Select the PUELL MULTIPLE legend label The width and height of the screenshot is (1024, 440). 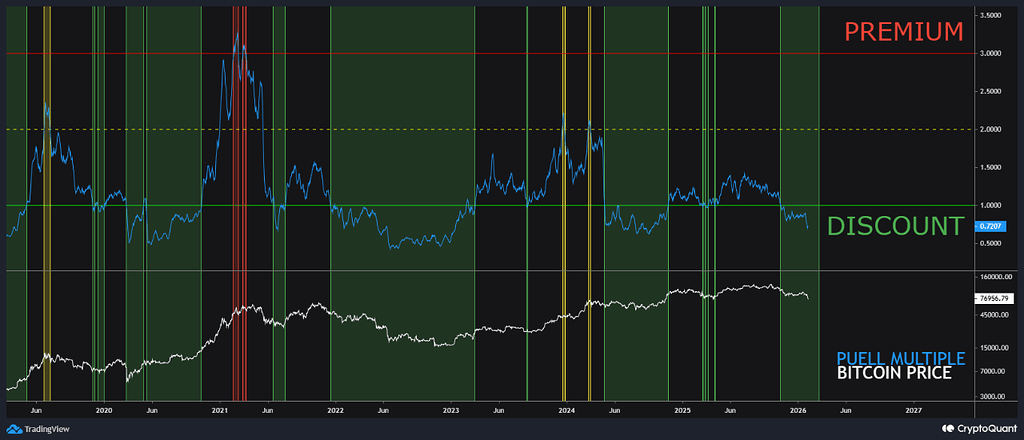[900, 358]
